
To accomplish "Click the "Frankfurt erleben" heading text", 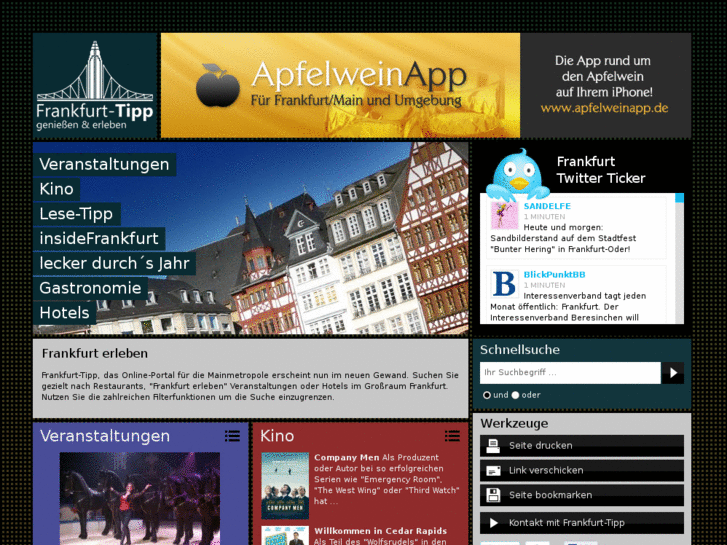I will point(95,353).
